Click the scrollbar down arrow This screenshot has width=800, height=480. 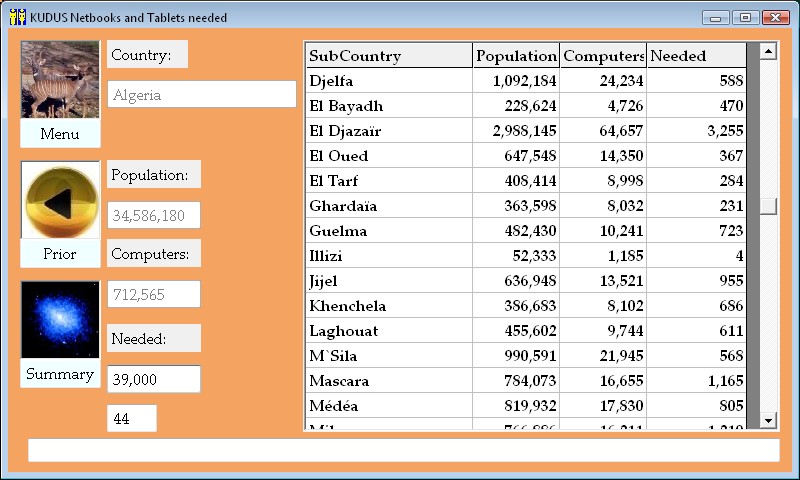click(768, 421)
